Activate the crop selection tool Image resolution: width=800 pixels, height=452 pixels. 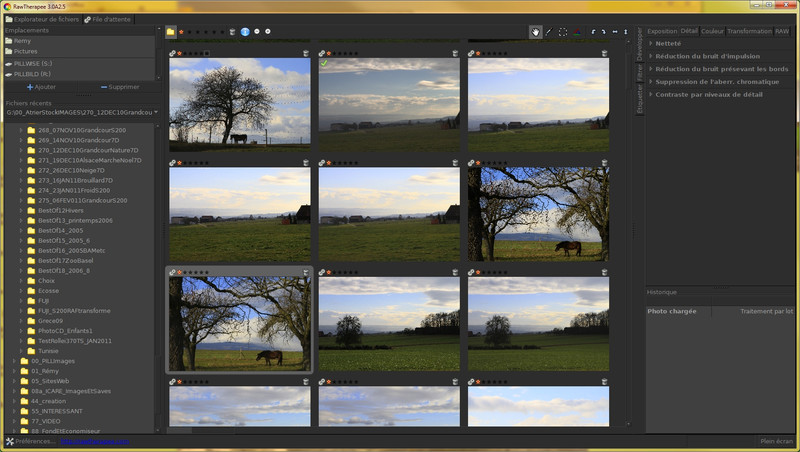(562, 32)
